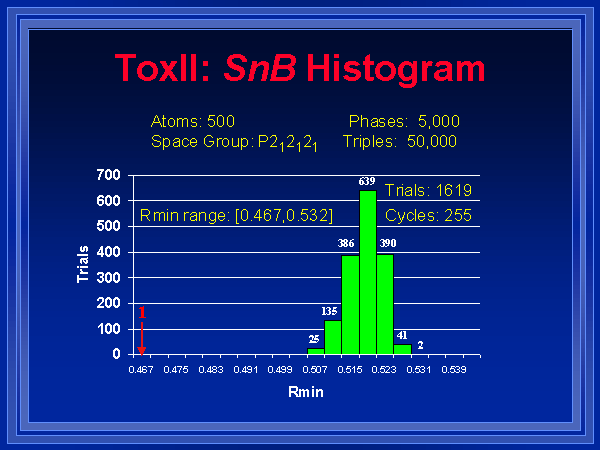Select the 'Atoms: 500' text
Image resolution: width=600 pixels, height=450 pixels.
pyautogui.click(x=192, y=121)
